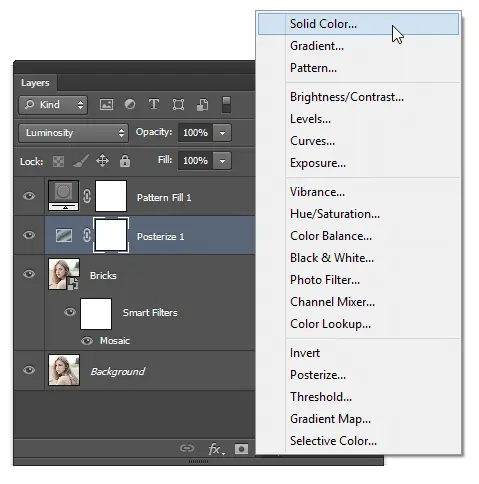479x484 pixels.
Task: Lock image pixels brush icon
Action: pyautogui.click(x=81, y=161)
